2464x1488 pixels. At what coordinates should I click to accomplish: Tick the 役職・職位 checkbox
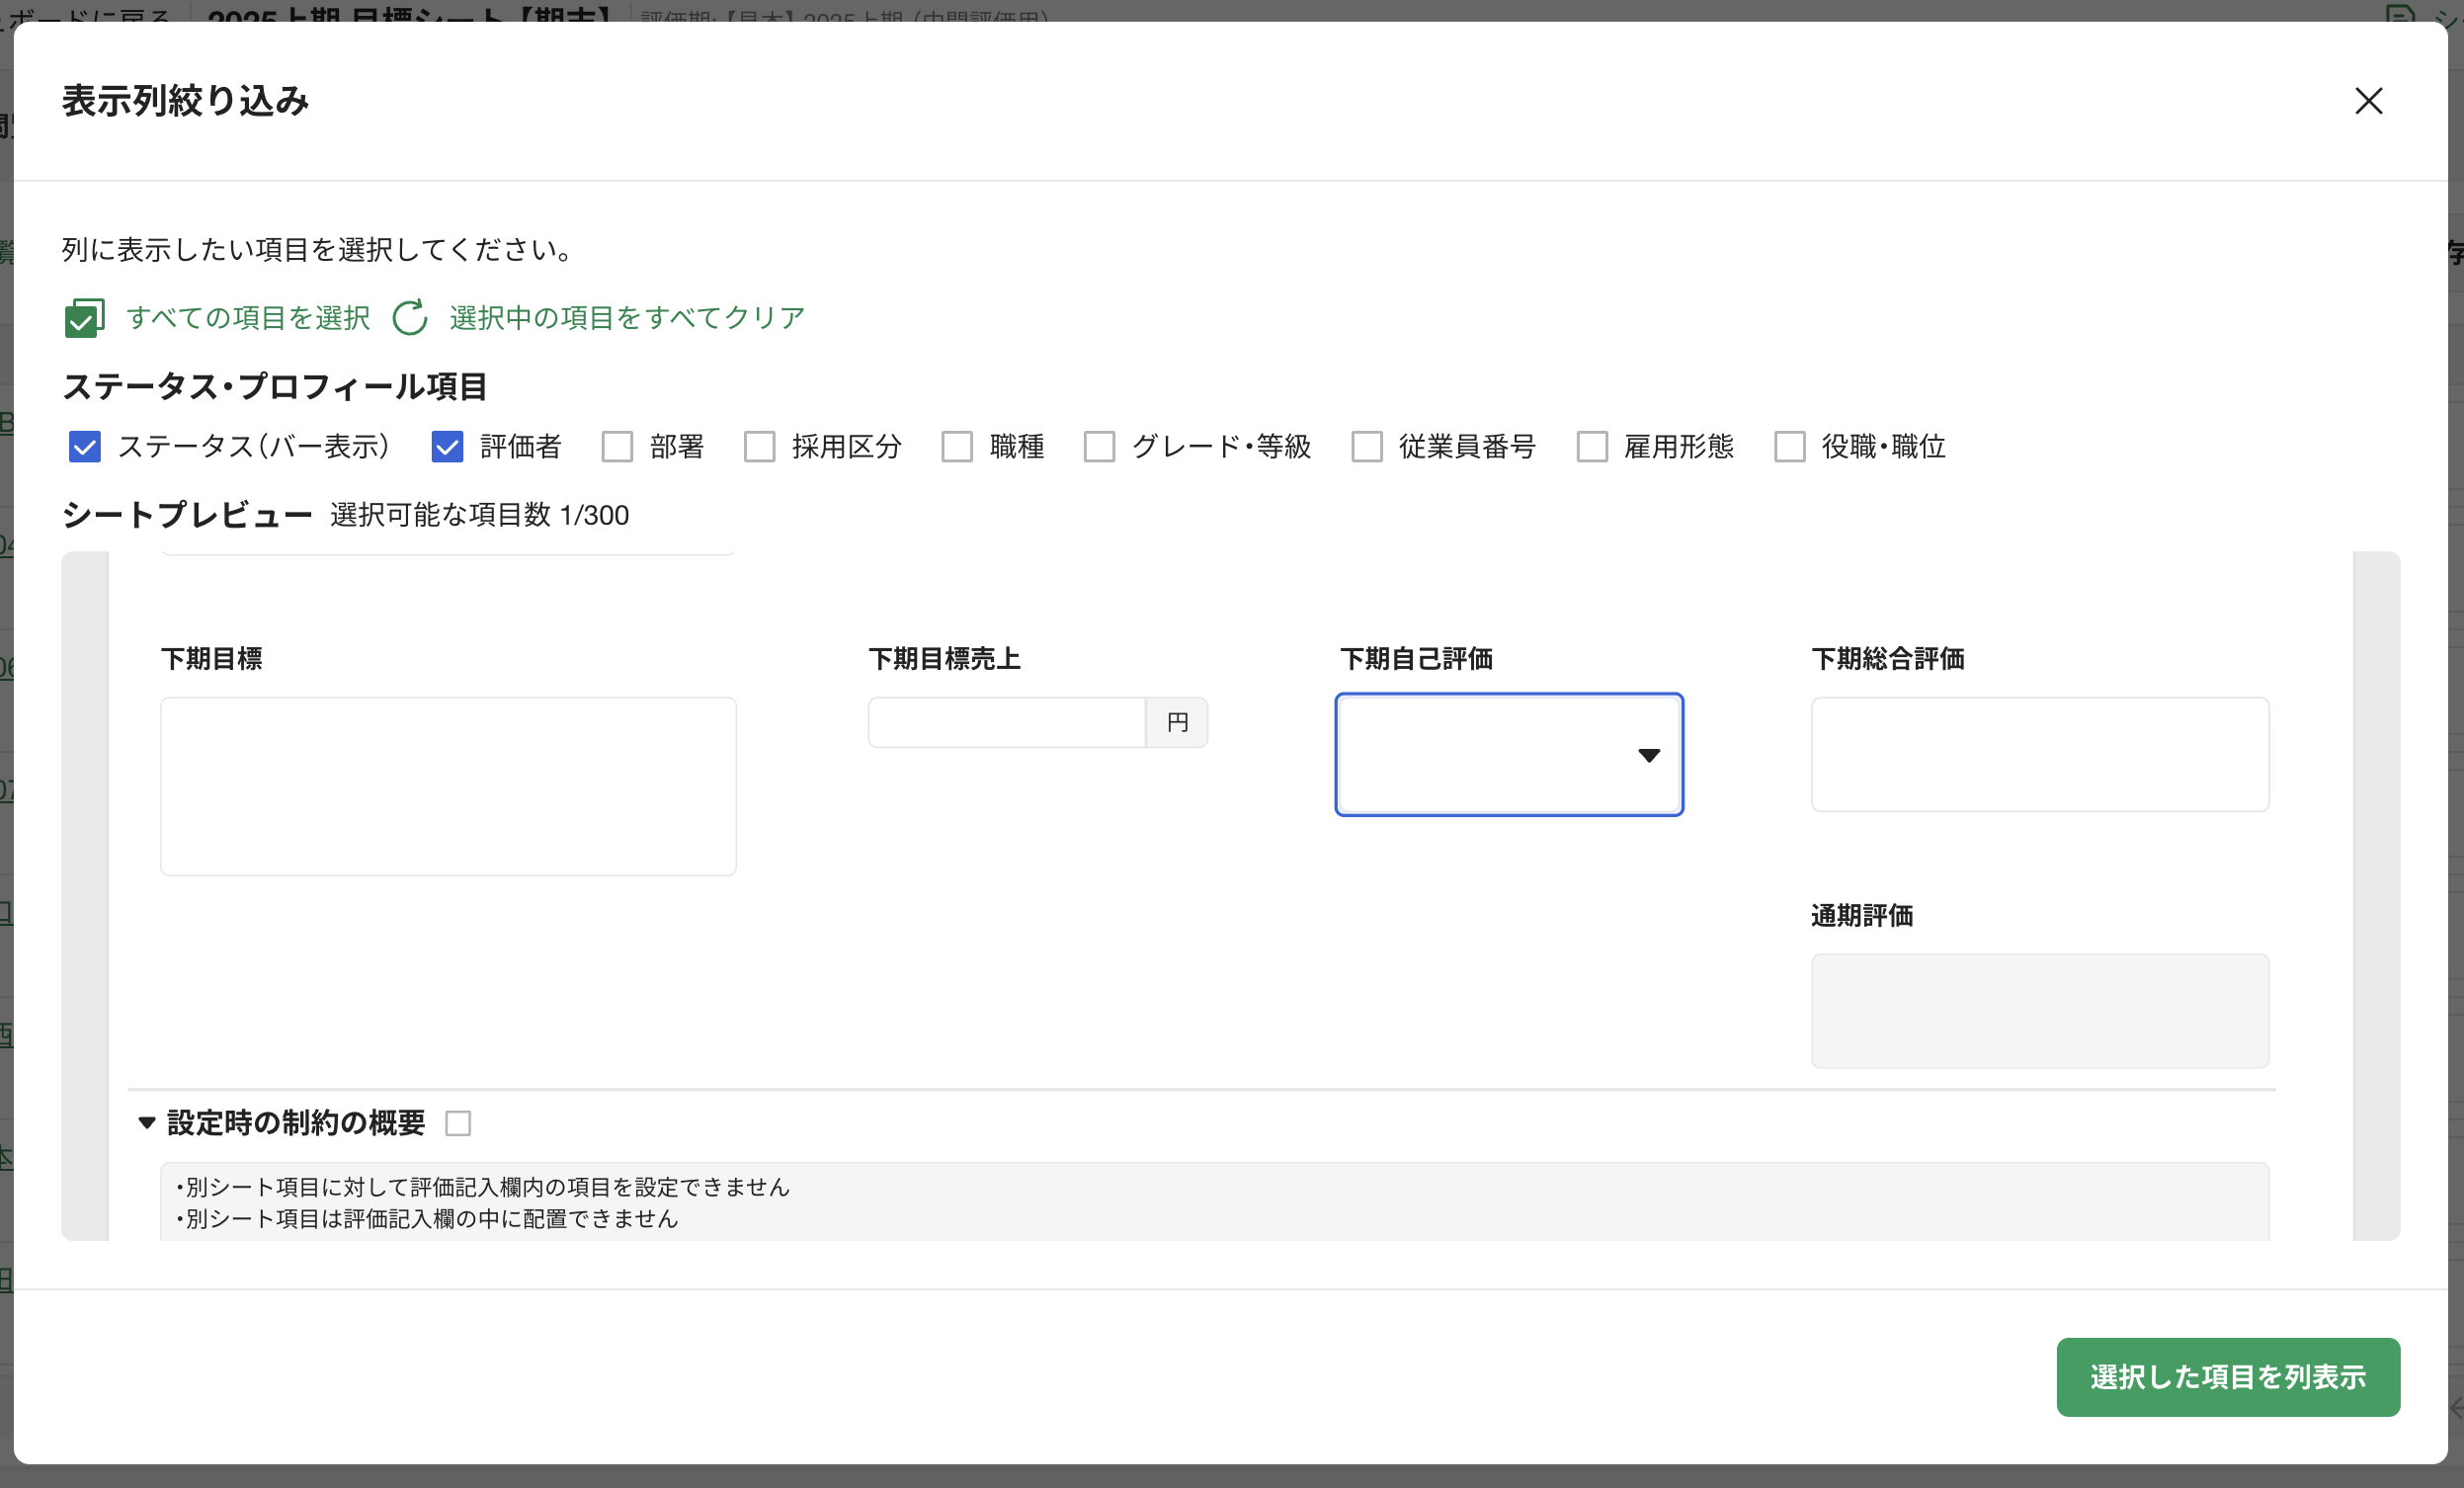[x=1789, y=446]
